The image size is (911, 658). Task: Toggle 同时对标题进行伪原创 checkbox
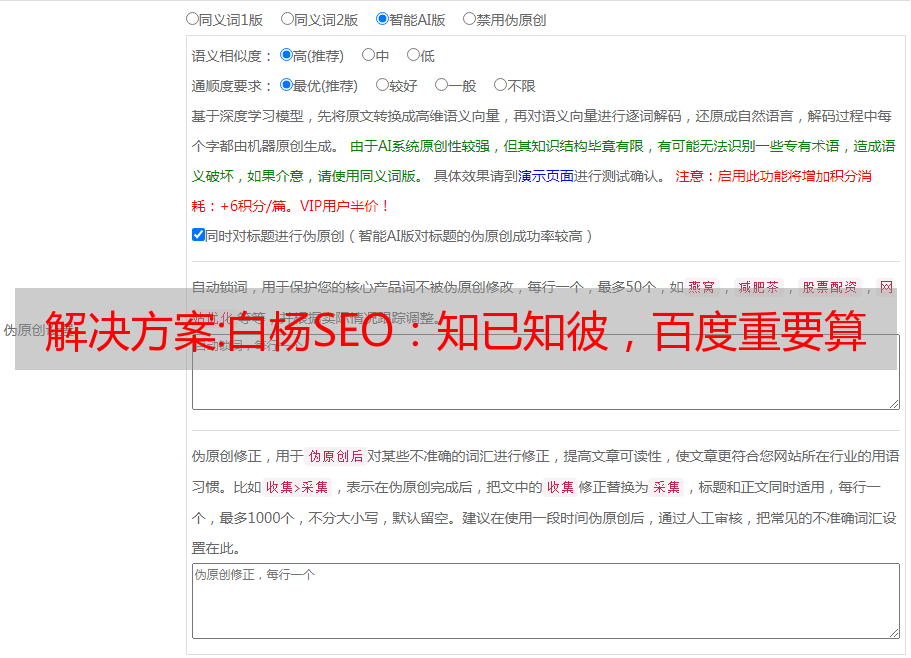click(x=198, y=235)
